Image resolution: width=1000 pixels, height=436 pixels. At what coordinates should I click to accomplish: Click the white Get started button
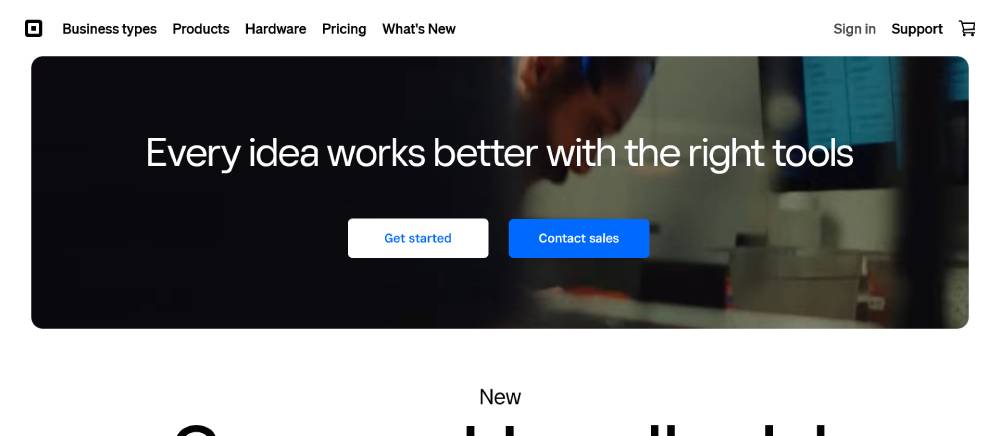pos(418,238)
